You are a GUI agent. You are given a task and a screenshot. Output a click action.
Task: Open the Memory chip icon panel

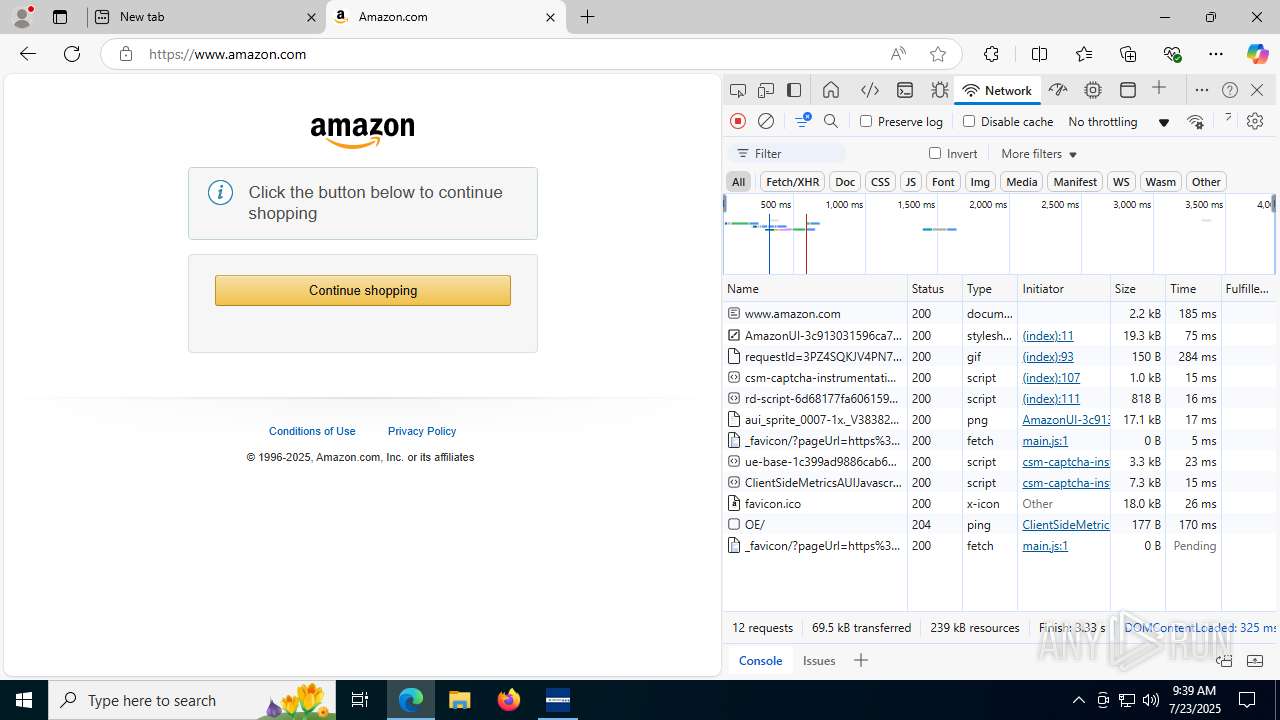[x=1093, y=90]
